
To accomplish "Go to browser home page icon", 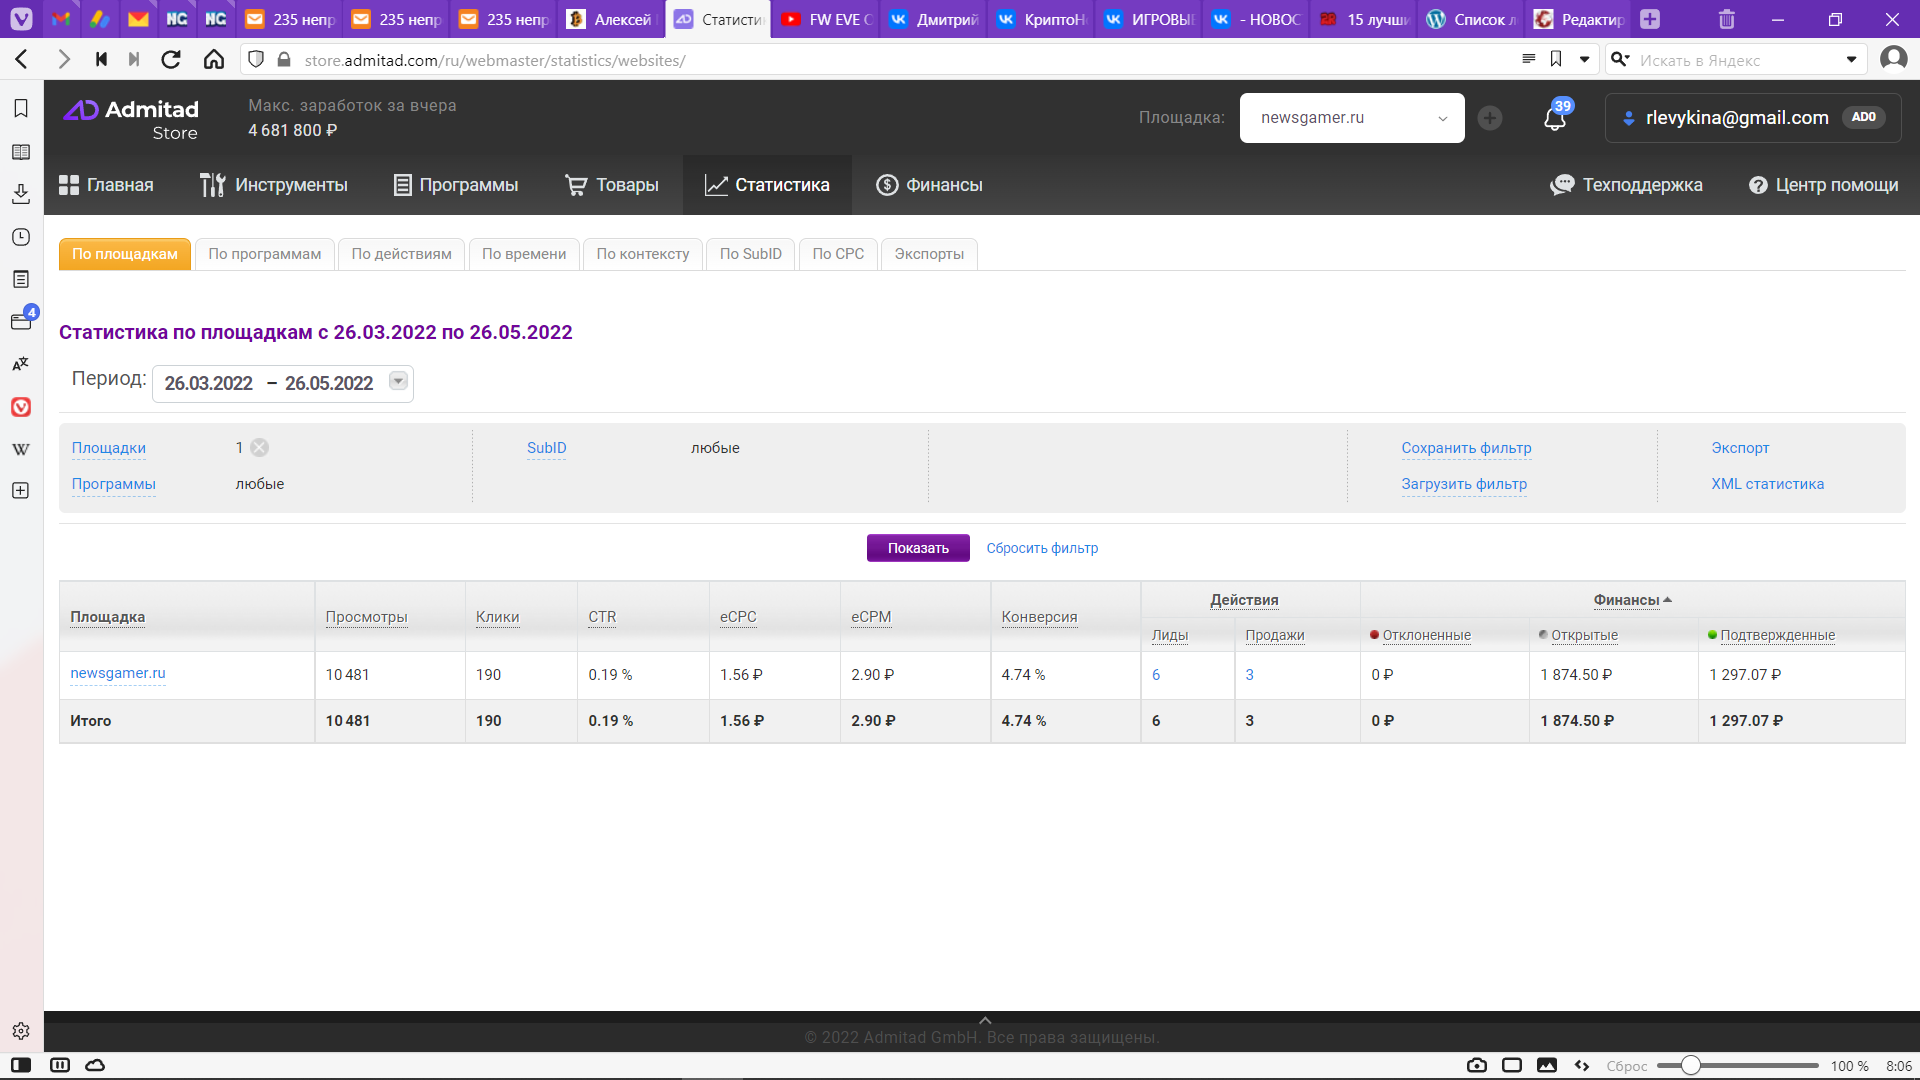I will 214,60.
